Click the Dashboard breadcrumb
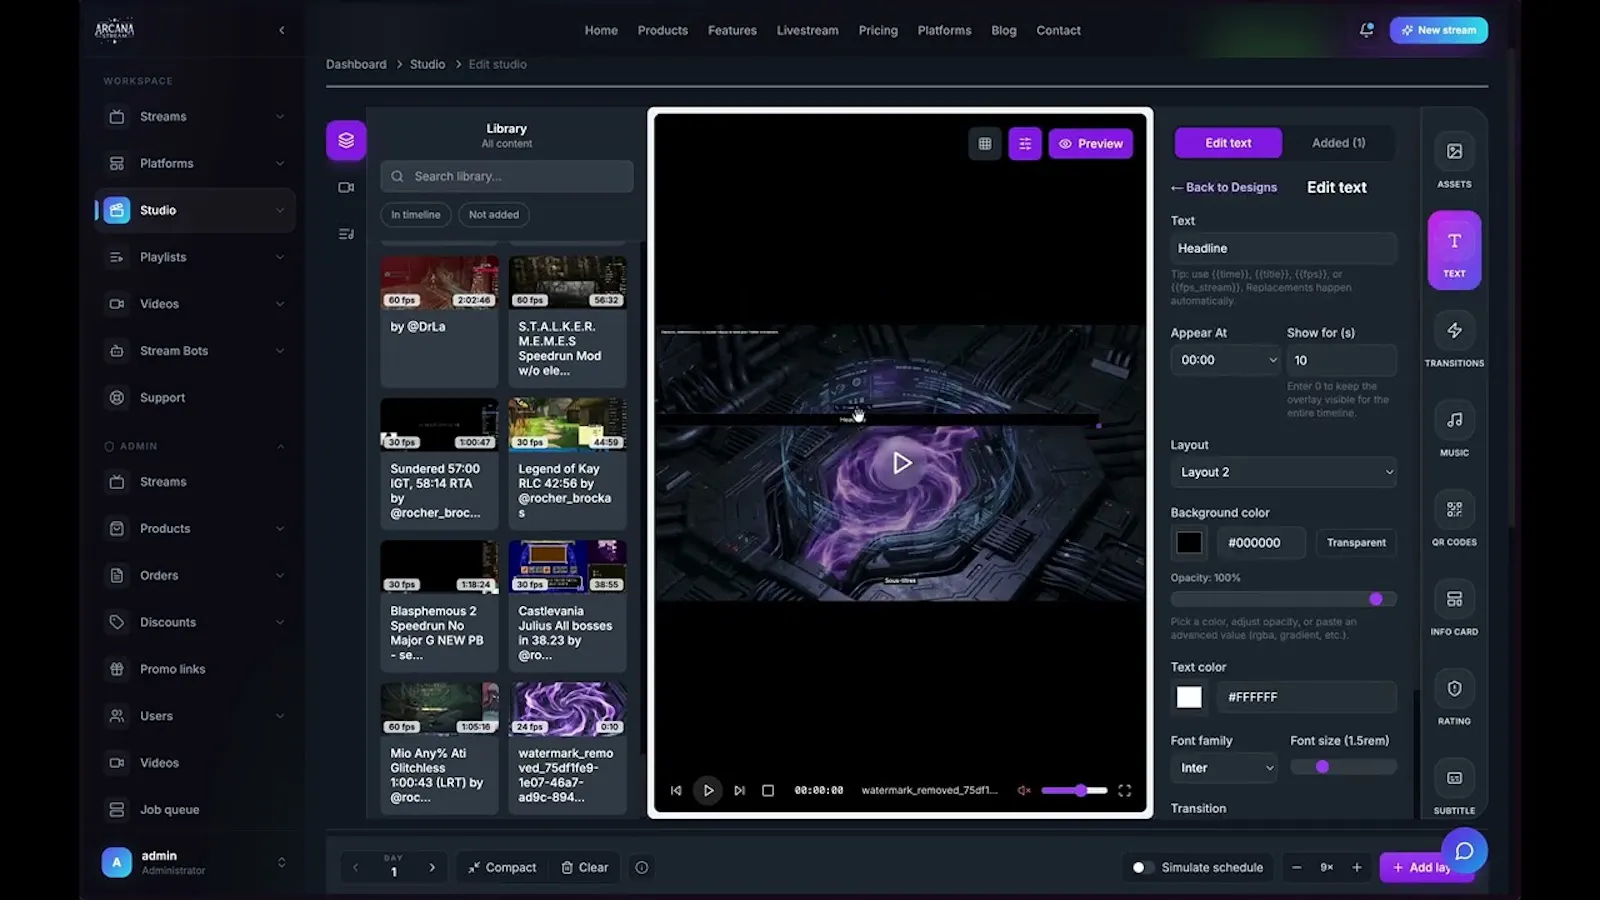This screenshot has height=900, width=1600. coord(356,64)
